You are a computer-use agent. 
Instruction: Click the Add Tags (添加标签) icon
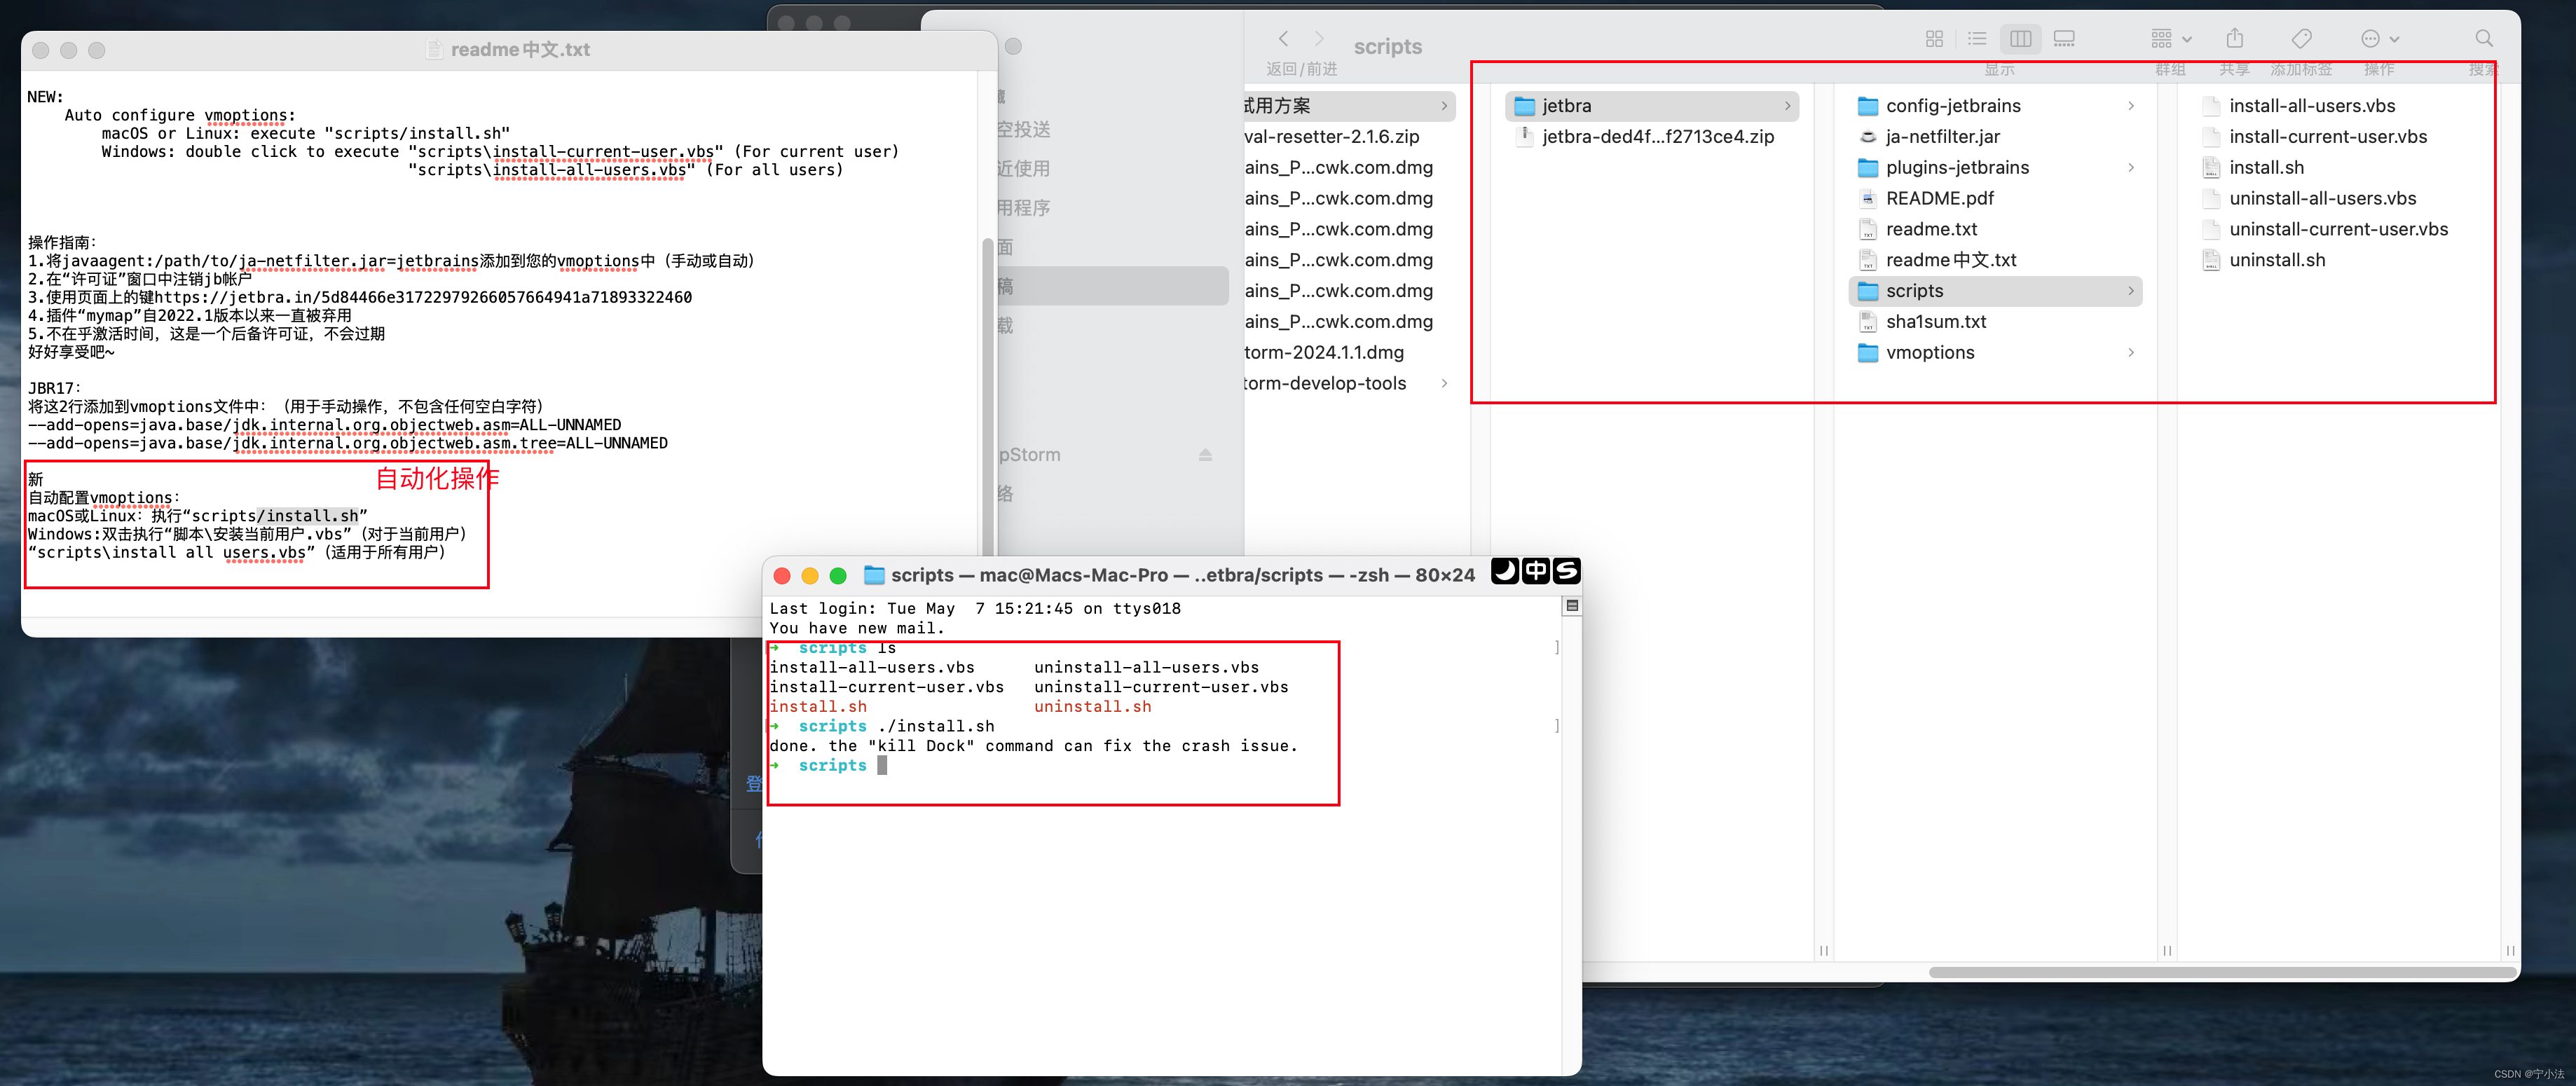click(2302, 38)
